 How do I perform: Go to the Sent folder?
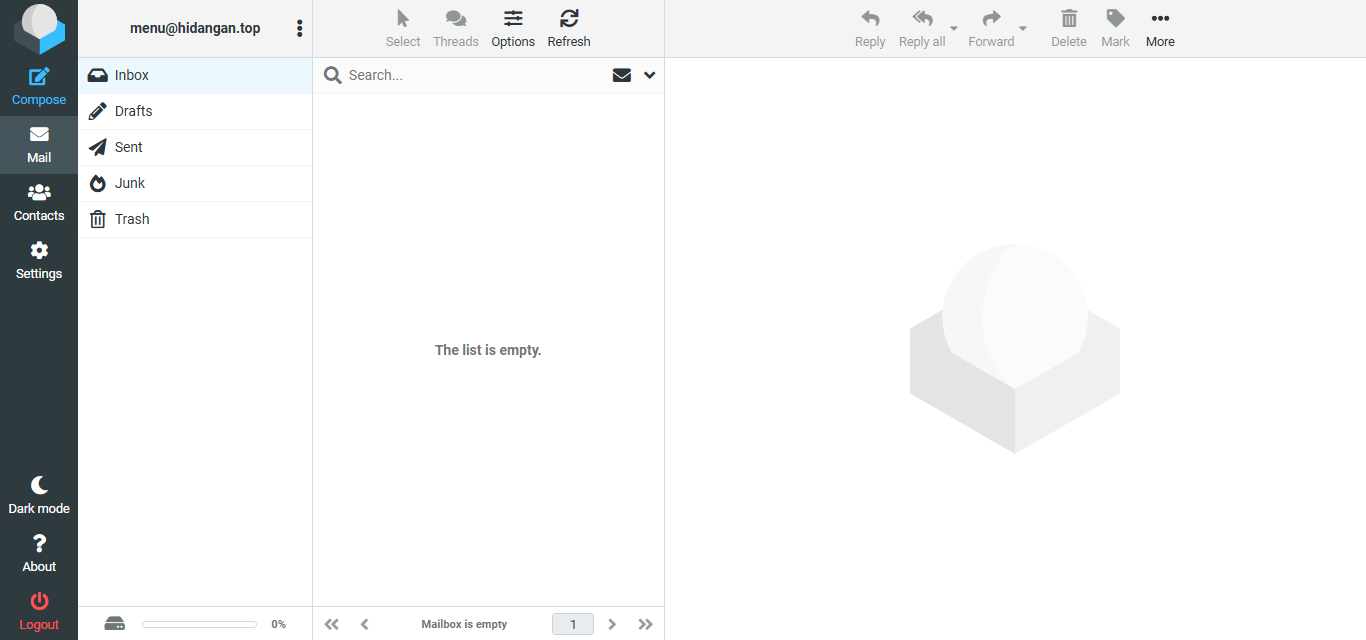coord(129,147)
